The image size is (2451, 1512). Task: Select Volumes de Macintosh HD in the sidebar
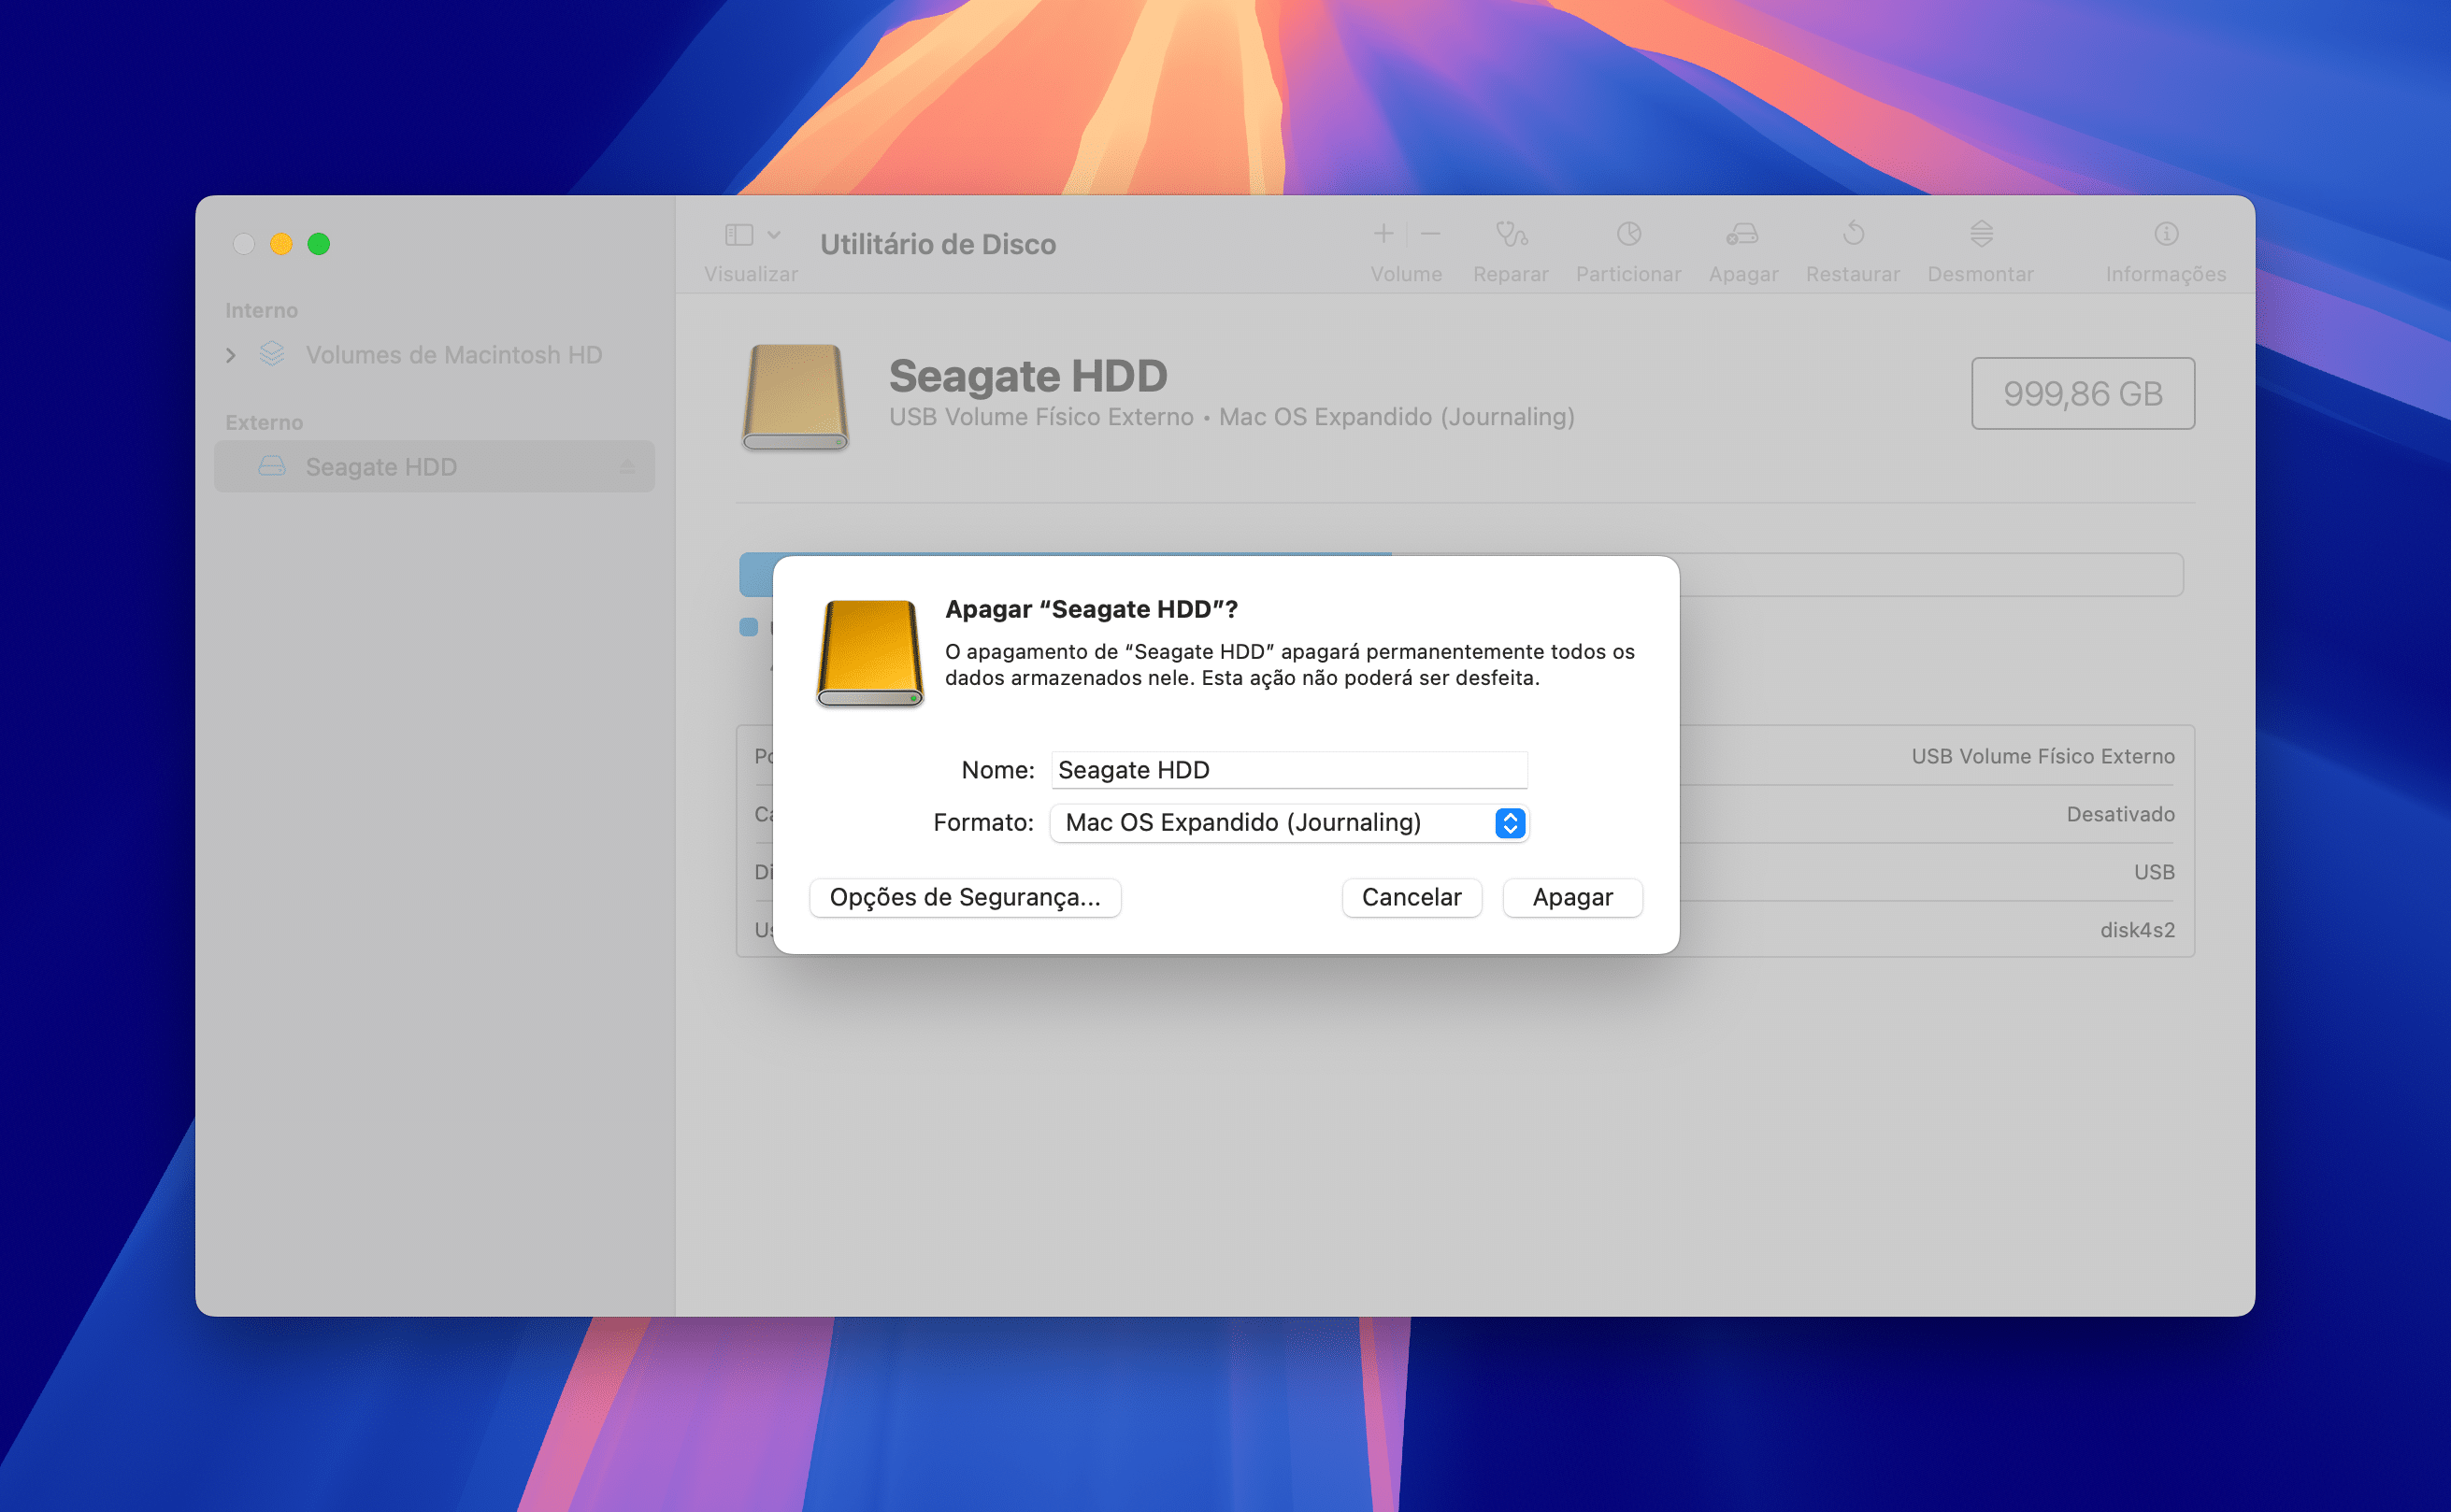(435, 355)
